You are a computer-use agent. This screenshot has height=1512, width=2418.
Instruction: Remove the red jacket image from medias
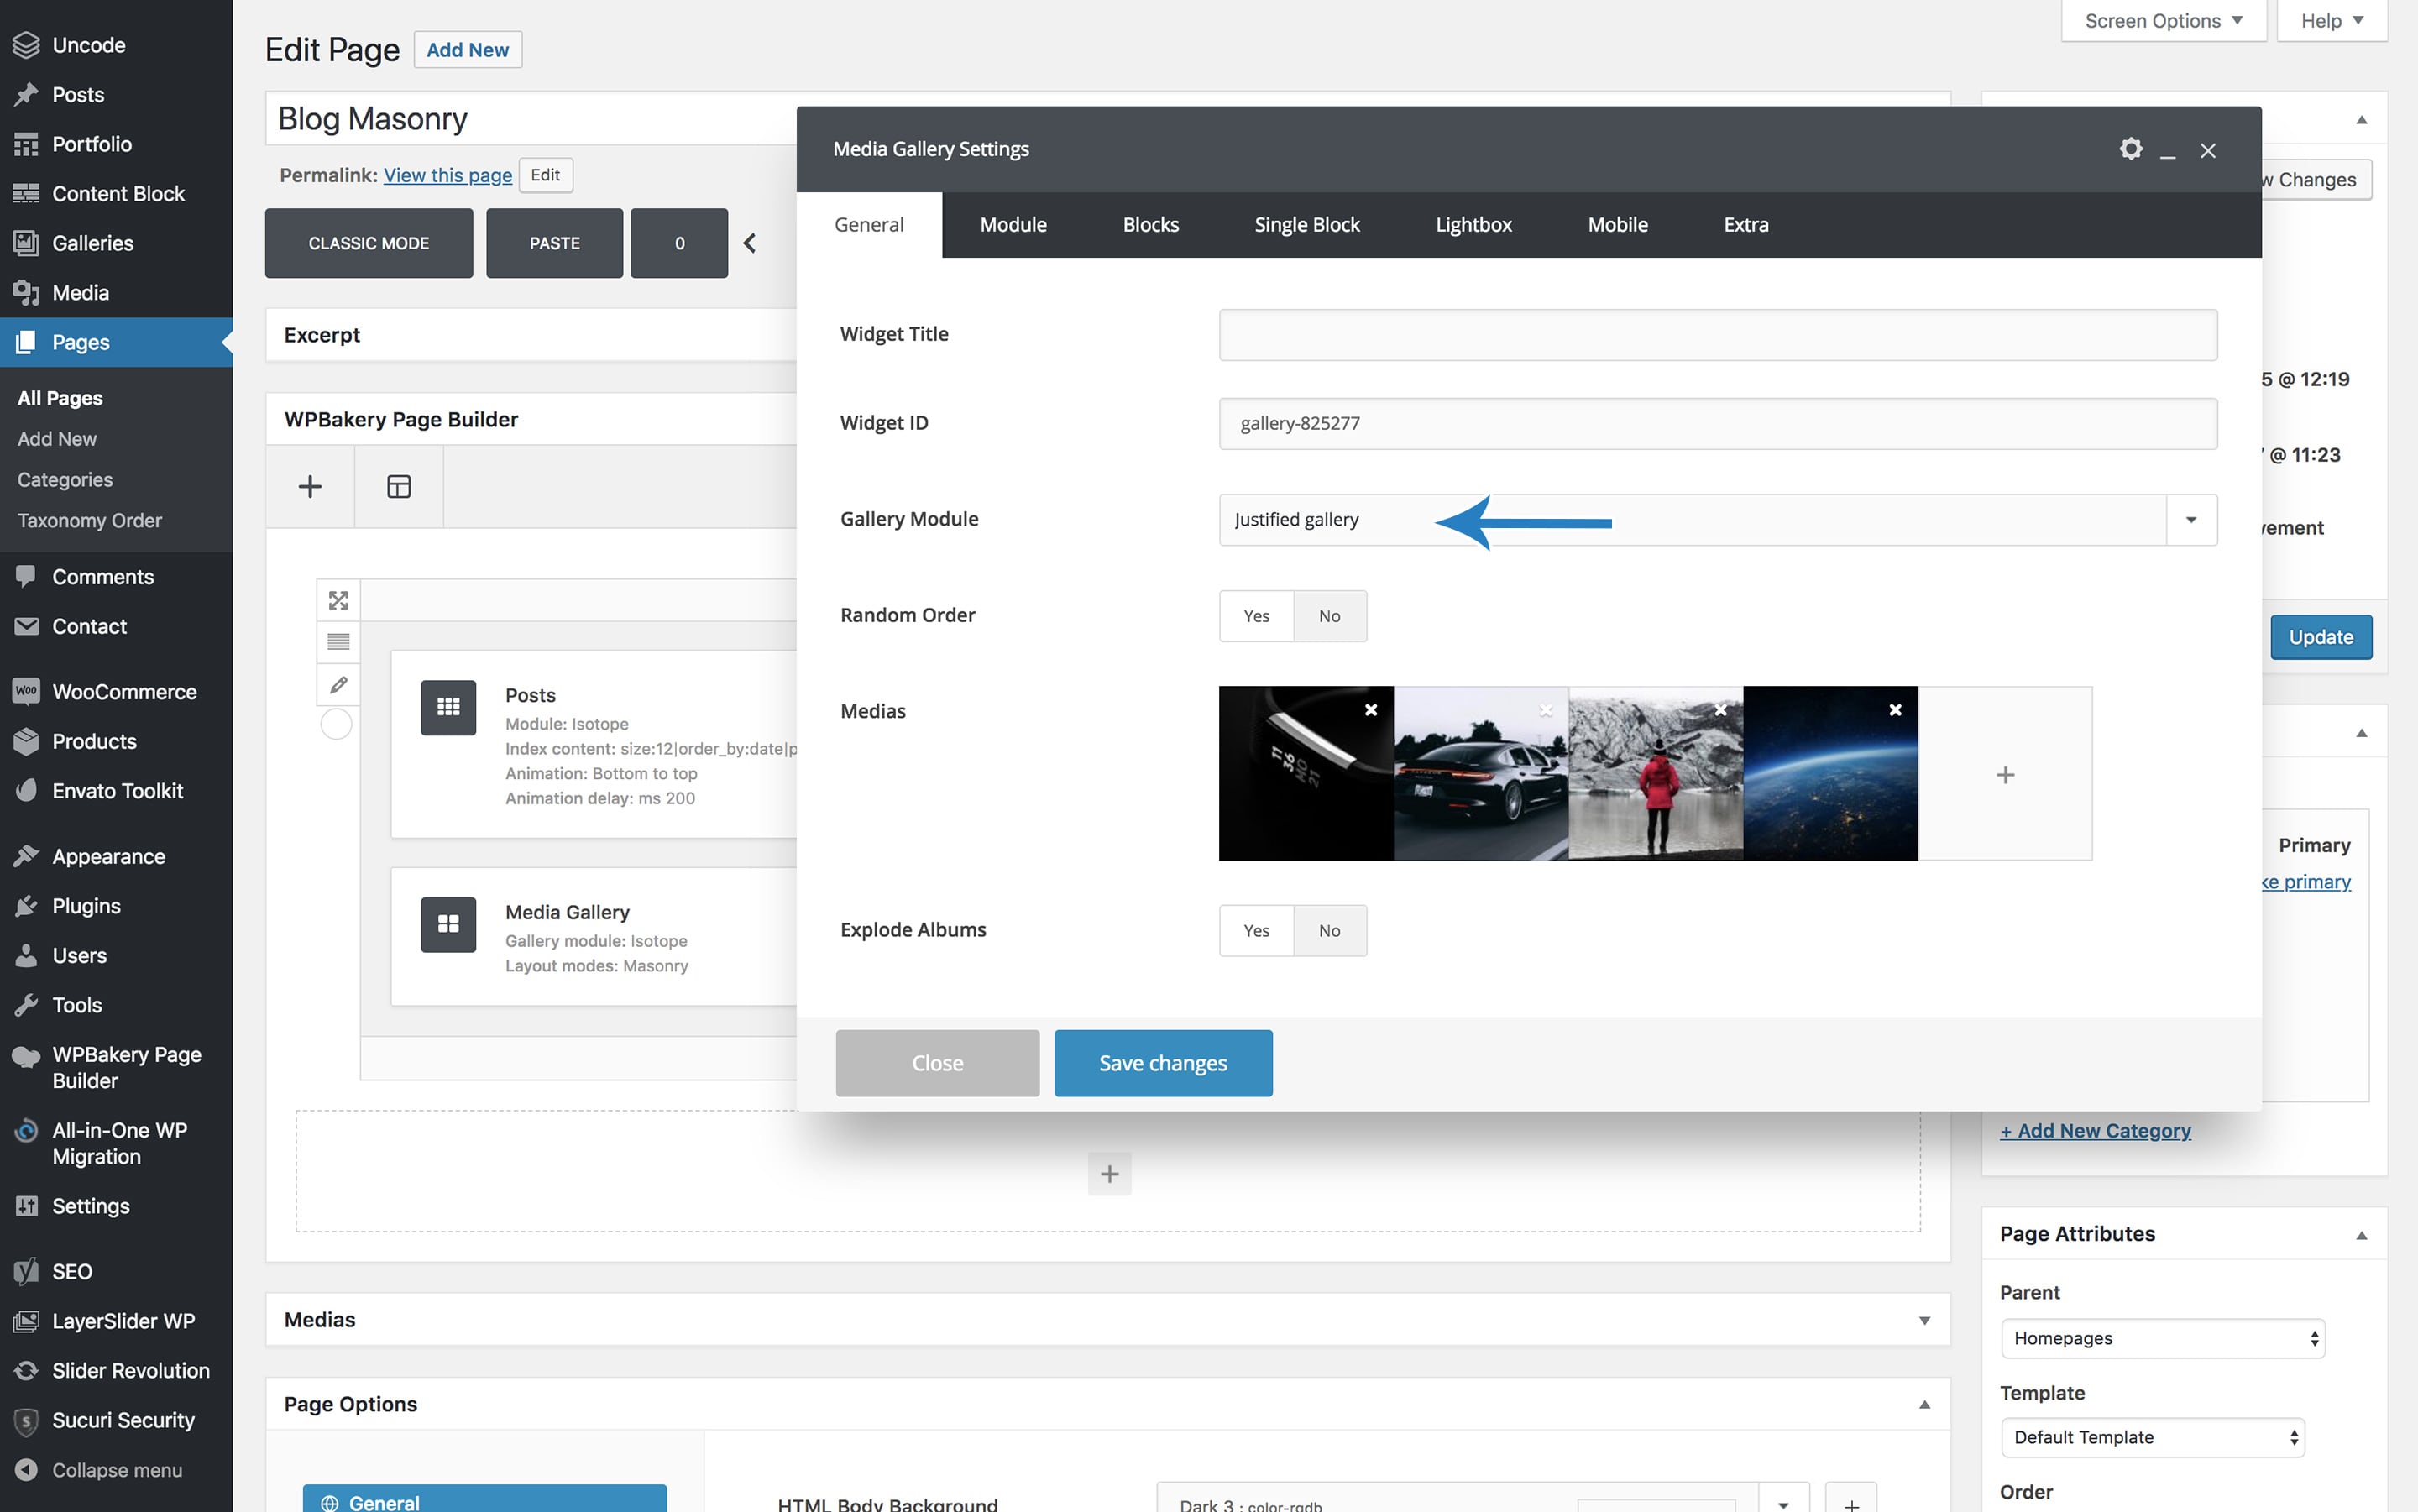click(x=1720, y=710)
